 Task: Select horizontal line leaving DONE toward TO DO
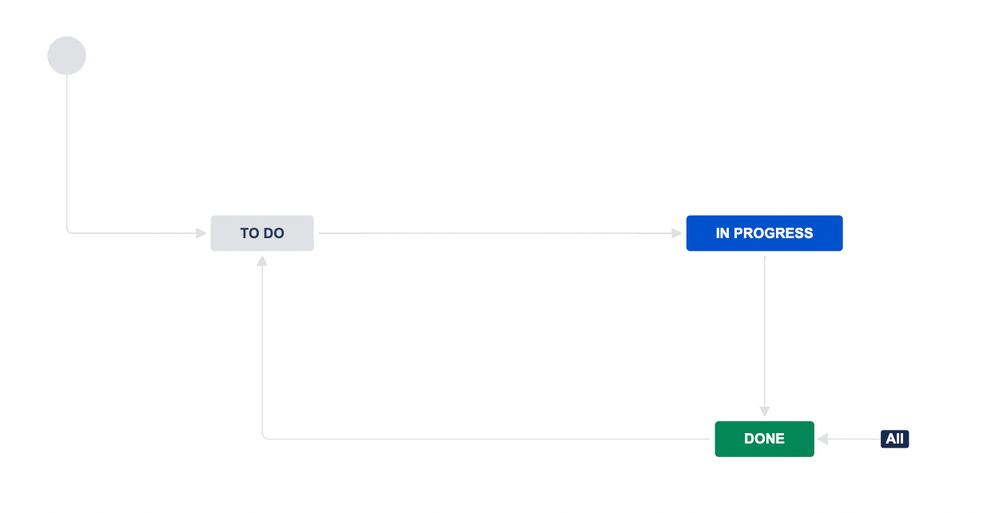487,439
